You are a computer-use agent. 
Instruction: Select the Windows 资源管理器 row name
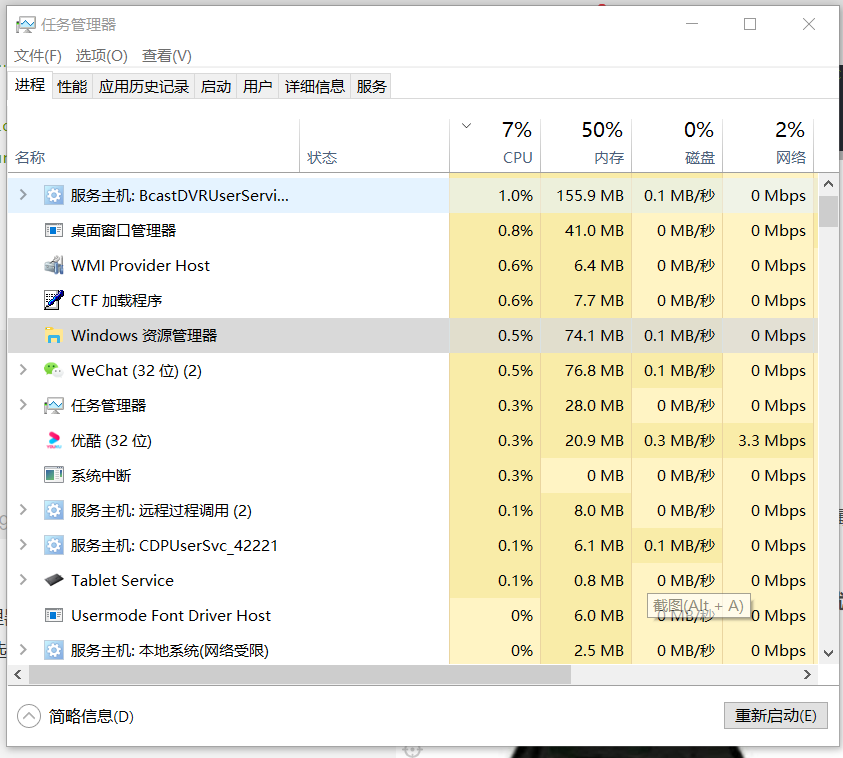[x=144, y=335]
